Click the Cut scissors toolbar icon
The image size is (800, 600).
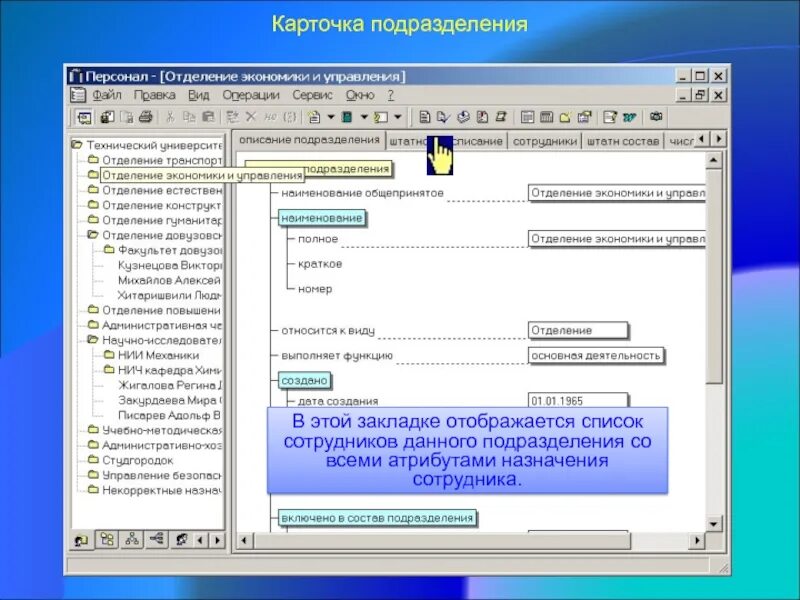(x=170, y=117)
